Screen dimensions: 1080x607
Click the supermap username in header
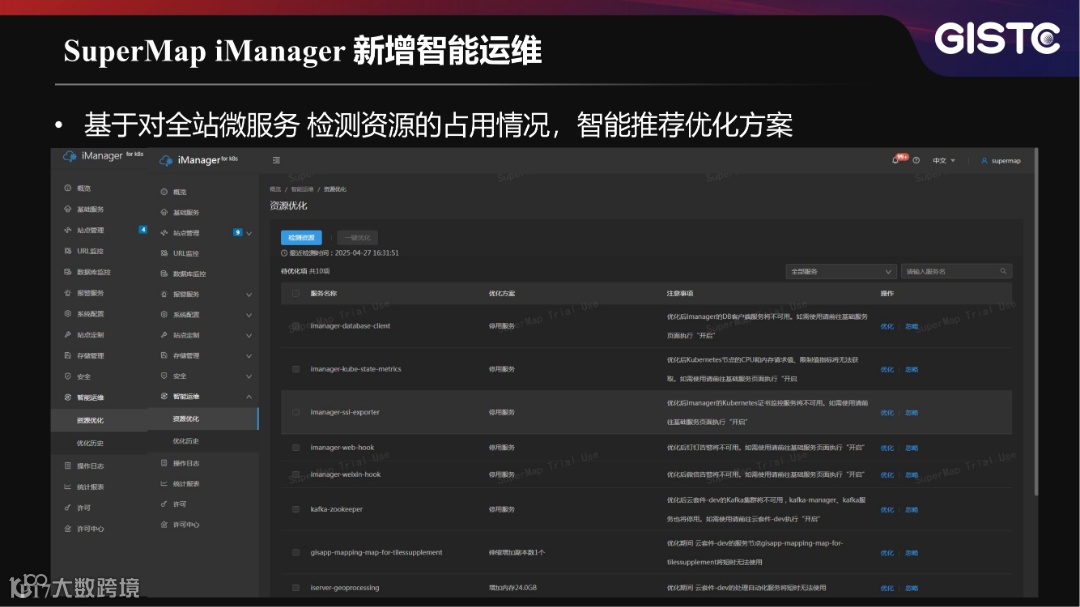point(1006,161)
